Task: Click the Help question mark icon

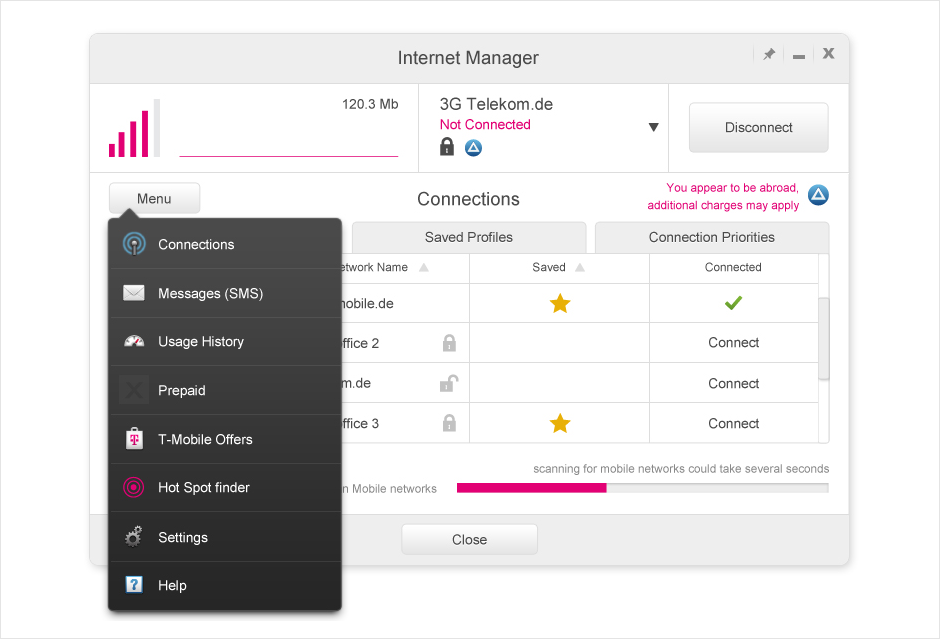Action: [x=134, y=584]
